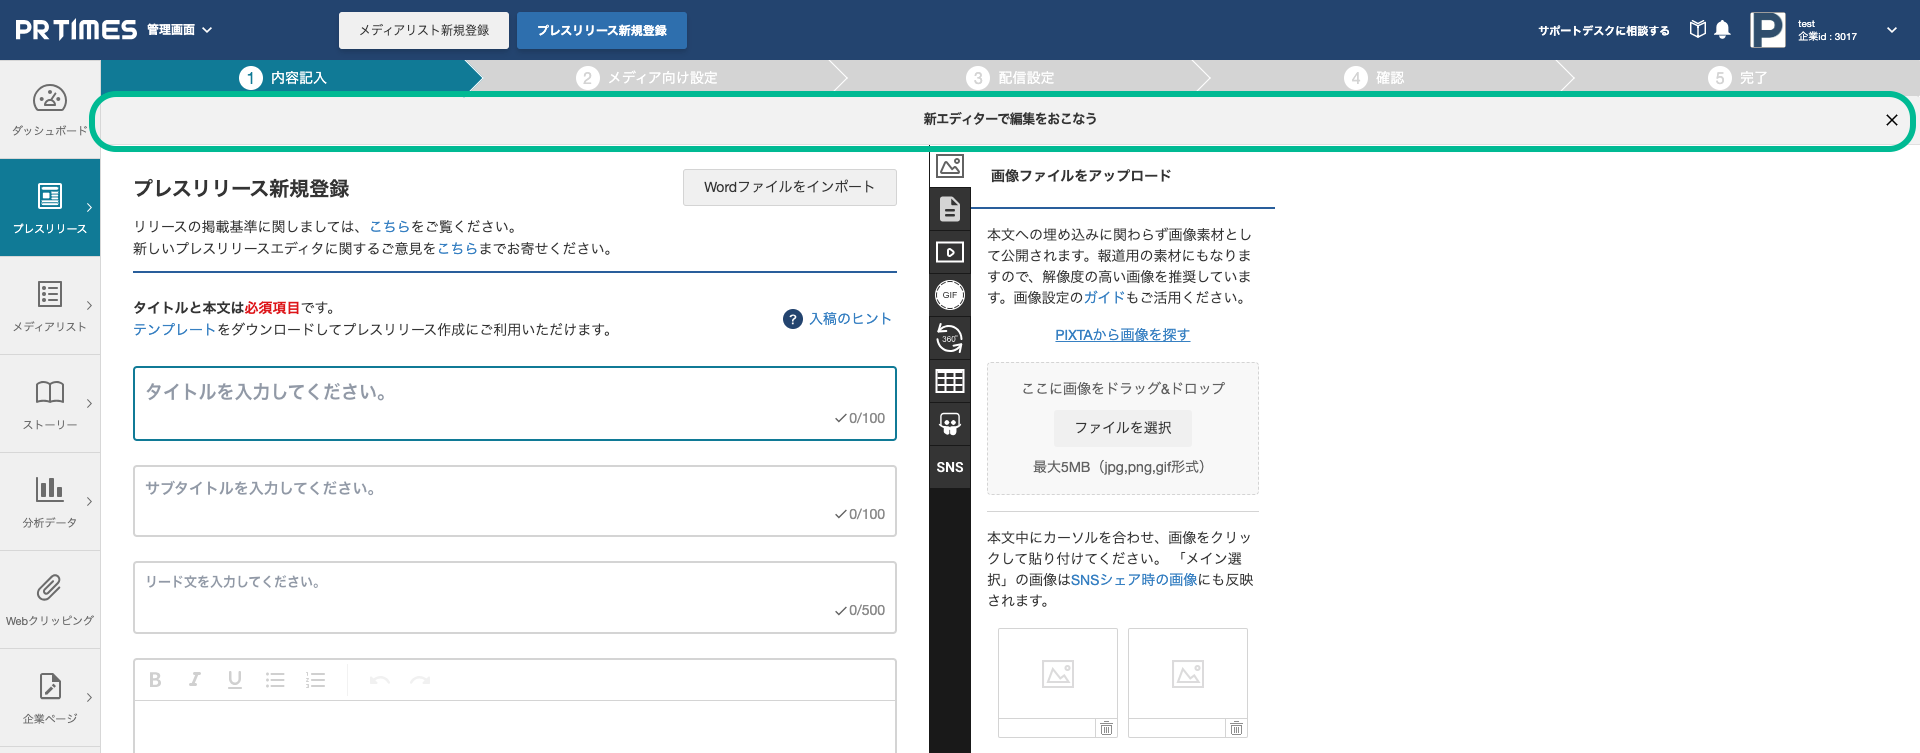The width and height of the screenshot is (1920, 753).
Task: Click the question mark hint icon
Action: [x=793, y=319]
